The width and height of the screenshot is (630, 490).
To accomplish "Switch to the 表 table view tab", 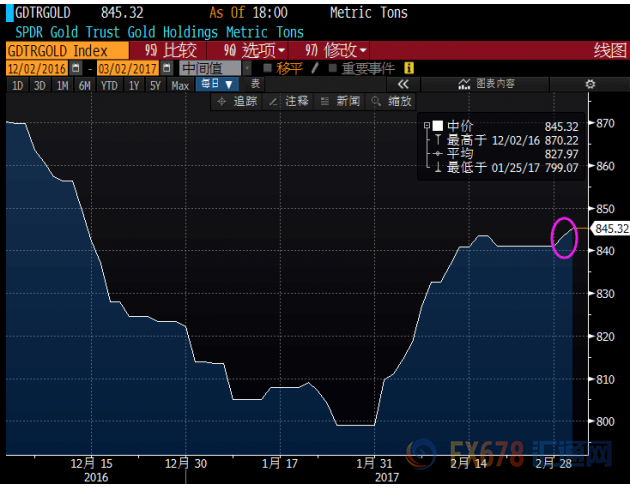I will coord(256,84).
